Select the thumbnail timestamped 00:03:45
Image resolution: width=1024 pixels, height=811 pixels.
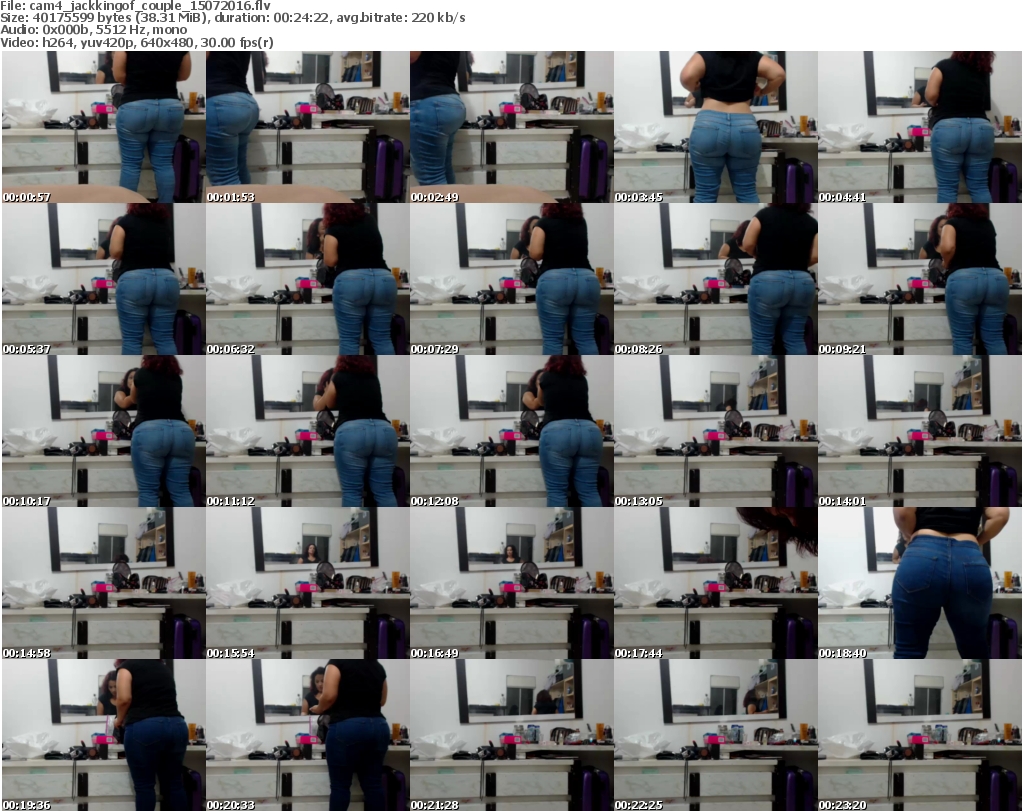coord(716,127)
